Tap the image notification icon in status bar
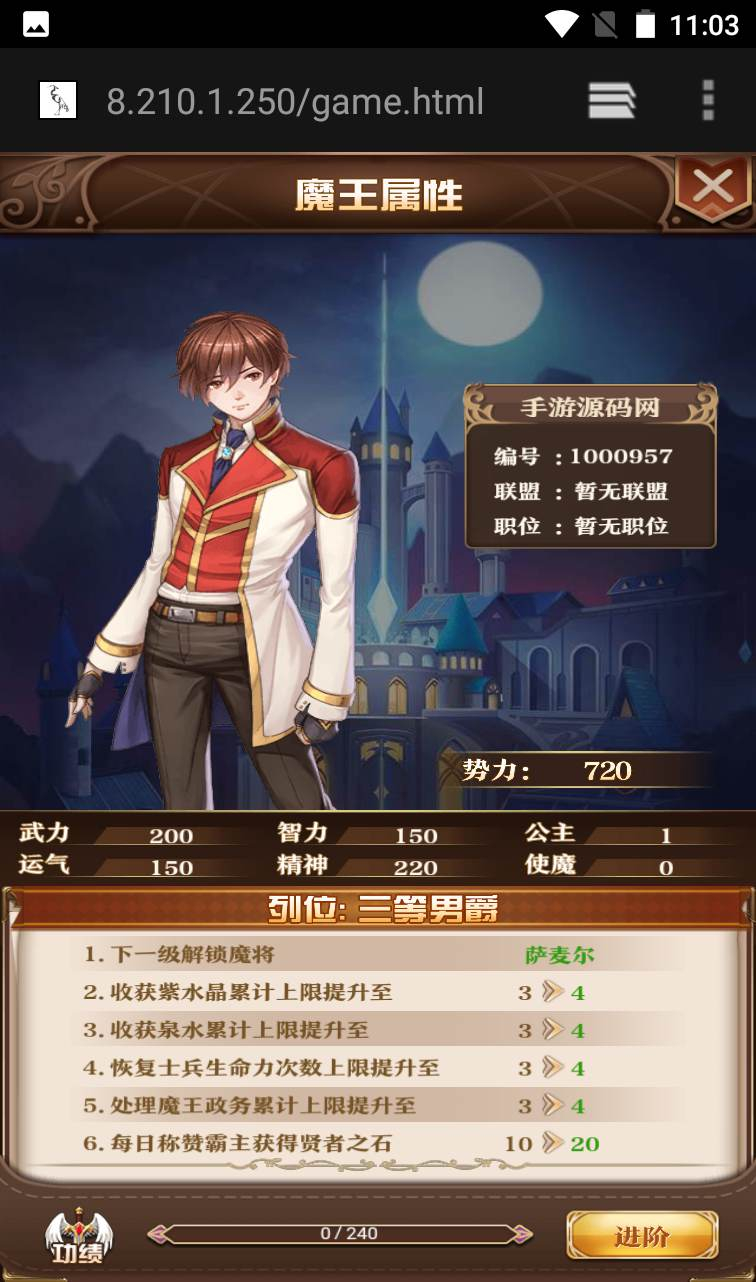Image resolution: width=756 pixels, height=1282 pixels. (x=36, y=24)
